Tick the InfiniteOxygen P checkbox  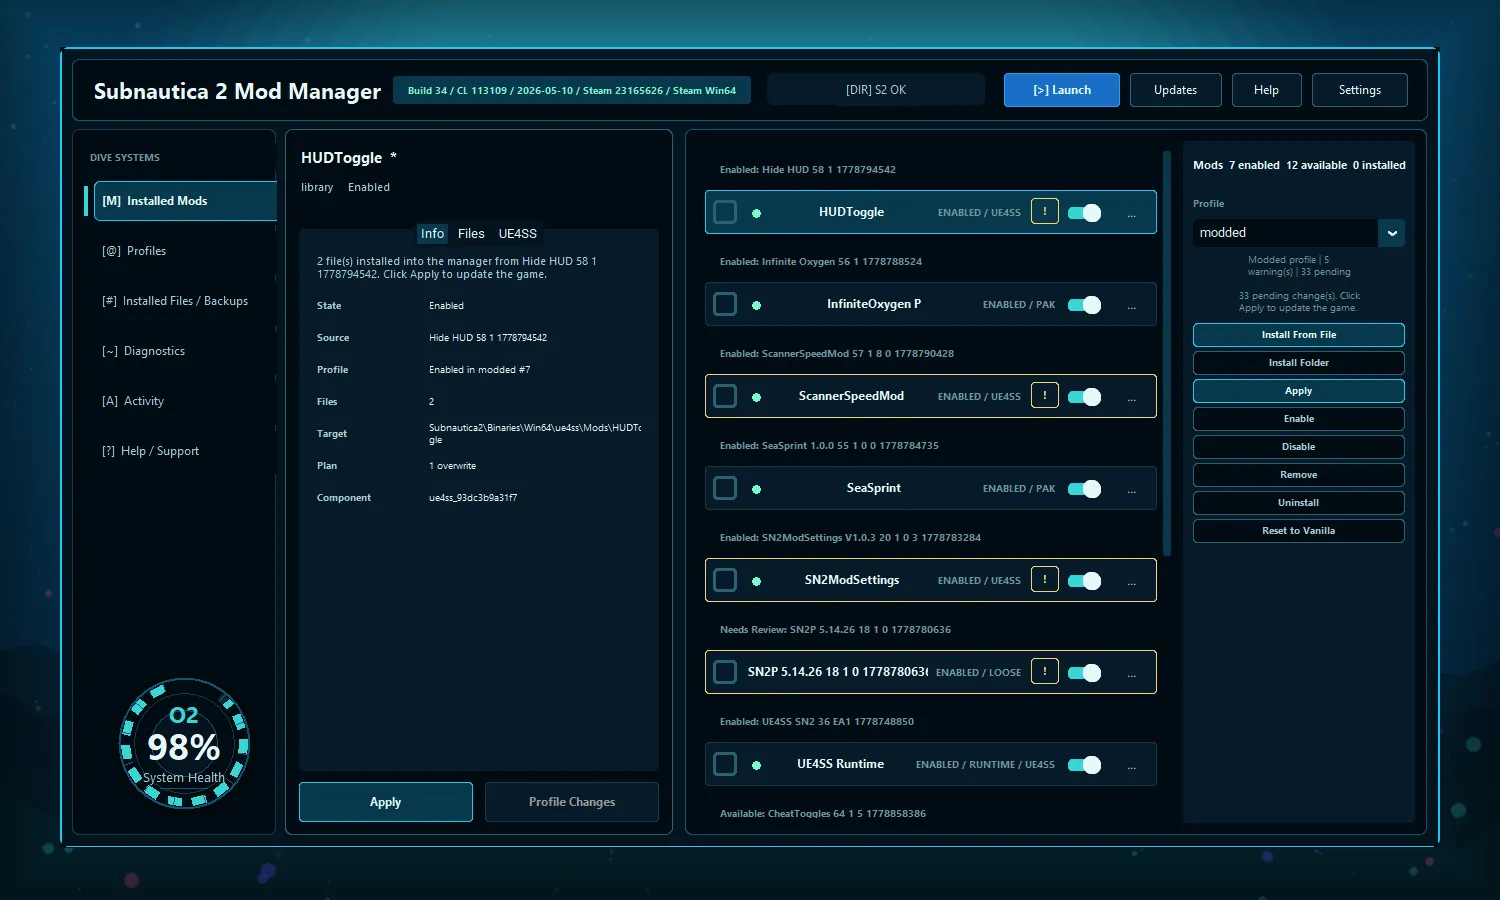click(725, 304)
